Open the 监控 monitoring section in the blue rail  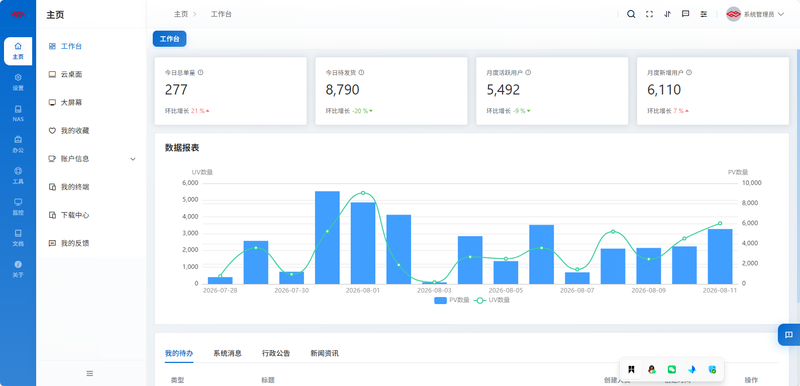18,207
